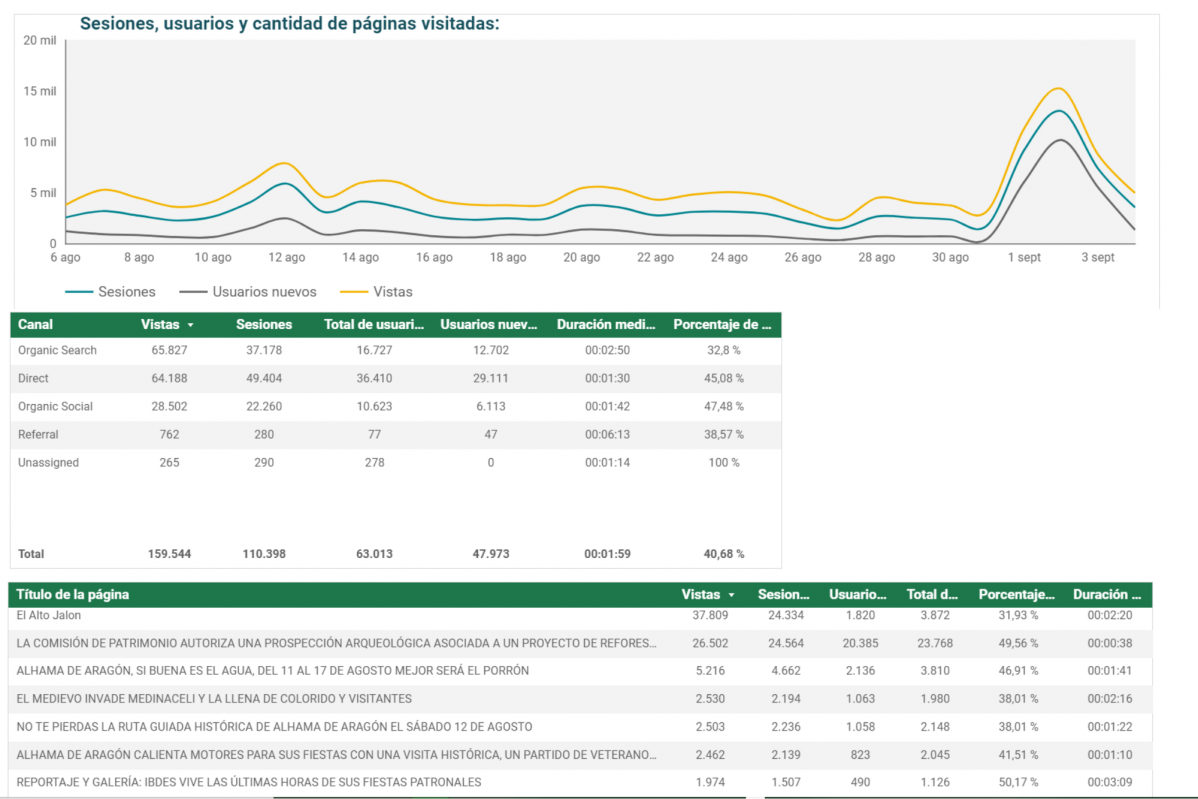Click Porcentaje de ... header in channel table

[722, 325]
